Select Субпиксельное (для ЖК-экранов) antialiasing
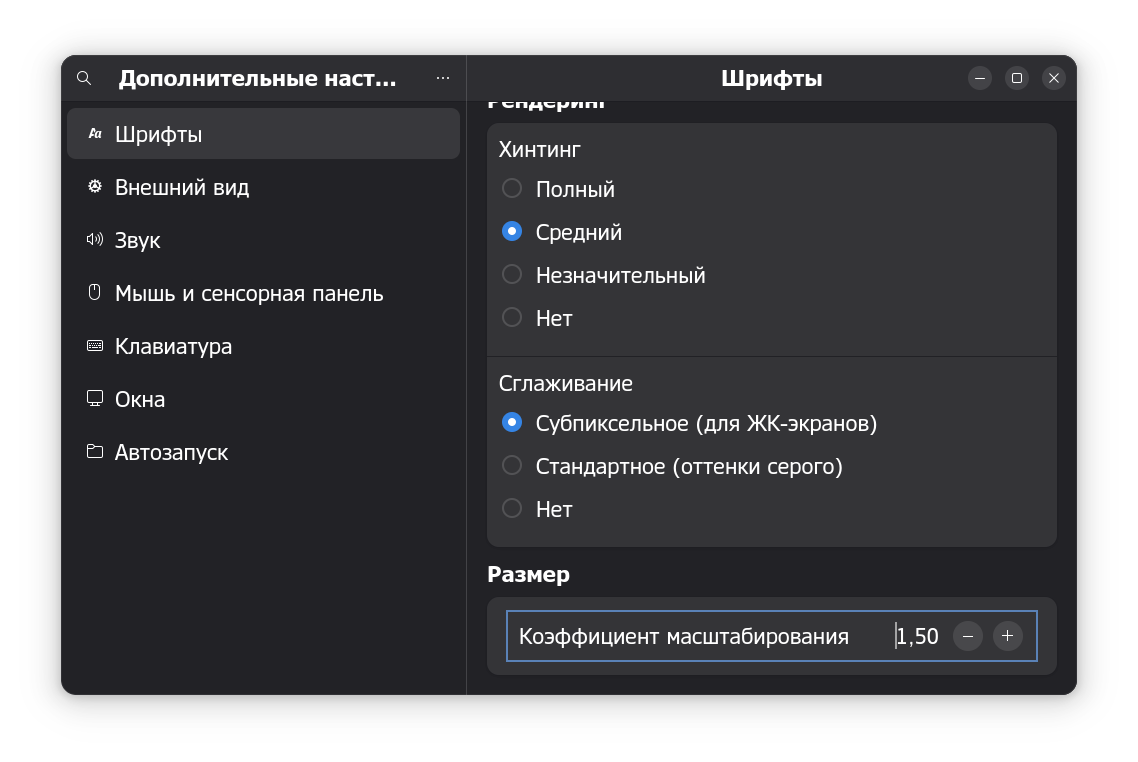 [512, 423]
